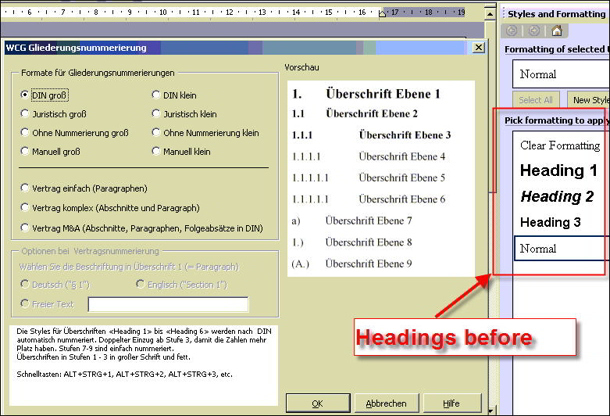Click the New Style button
This screenshot has height=416, width=610.
click(x=587, y=100)
